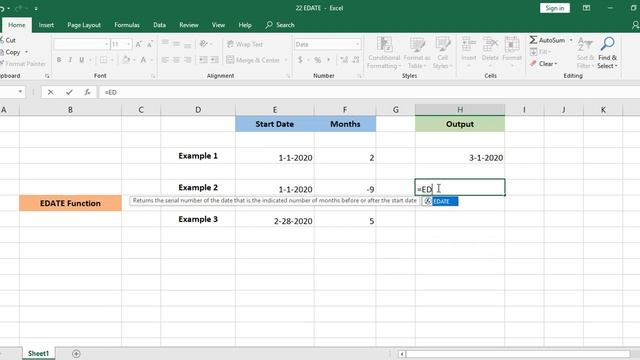Click the horizontal scrollbar left arrow

click(402, 354)
